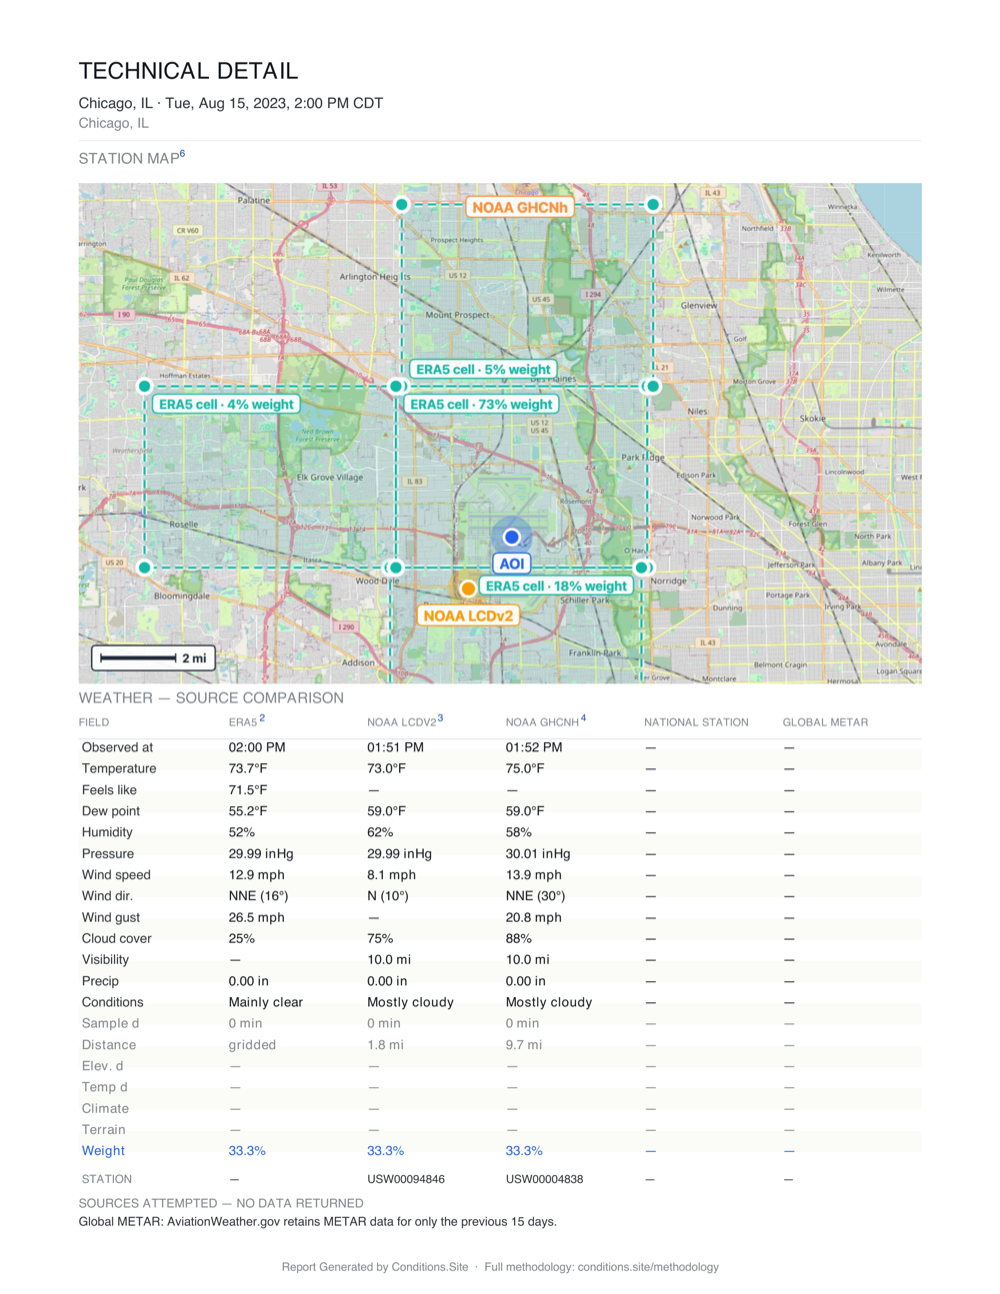The width and height of the screenshot is (1000, 1294).
Task: Open footnote 2 beside the ERA5 column header
Action: point(262,718)
